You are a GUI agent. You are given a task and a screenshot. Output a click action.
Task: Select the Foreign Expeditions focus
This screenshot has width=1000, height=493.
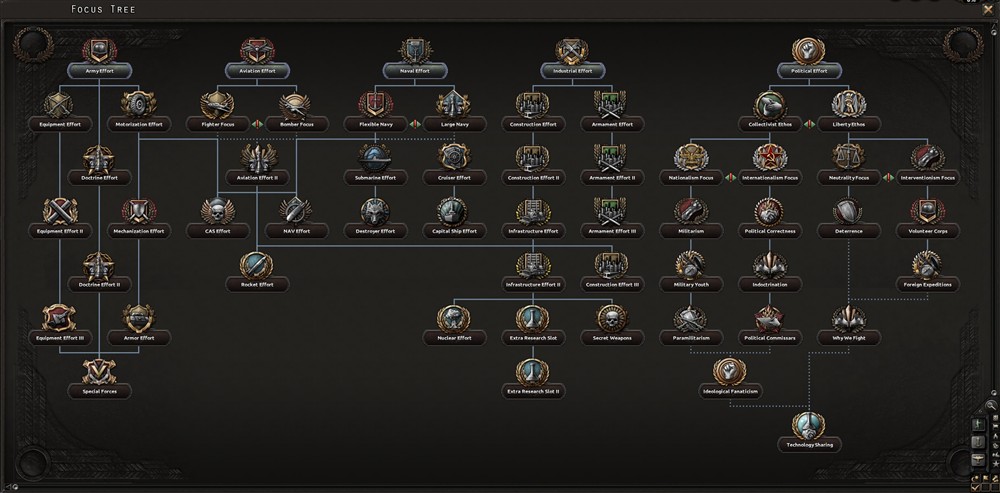[928, 265]
